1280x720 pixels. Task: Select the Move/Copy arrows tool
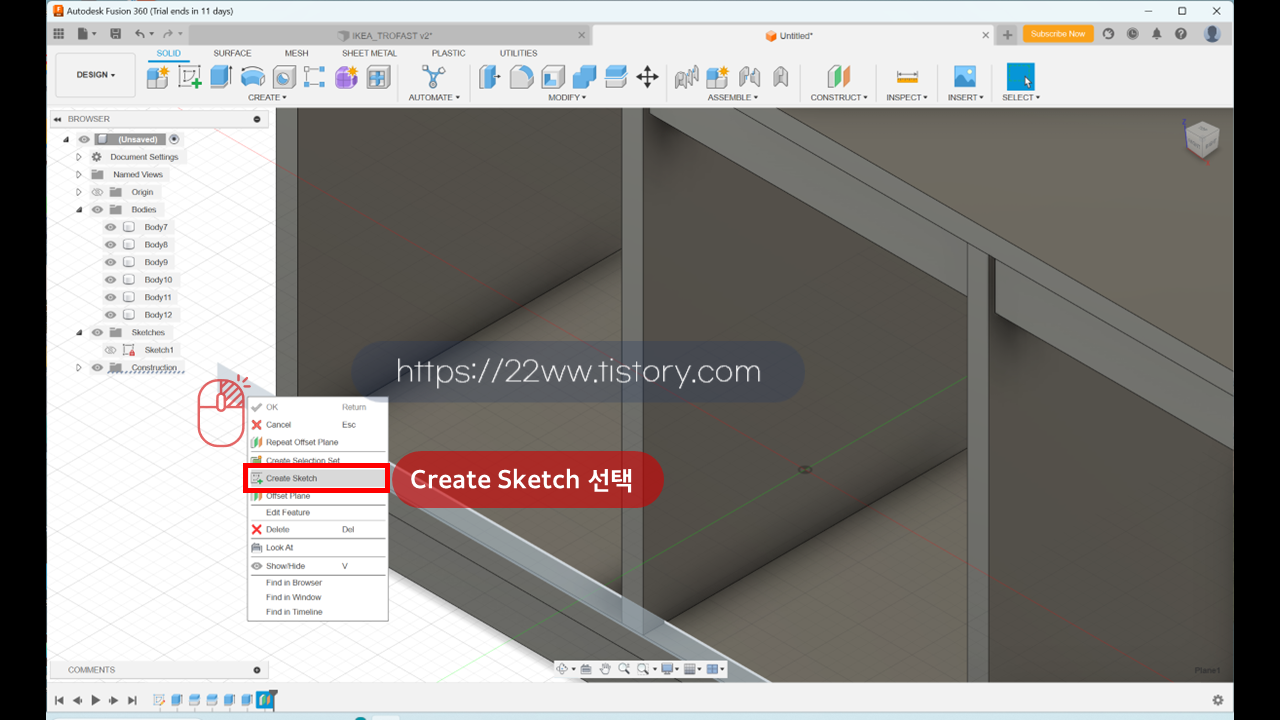pos(647,77)
